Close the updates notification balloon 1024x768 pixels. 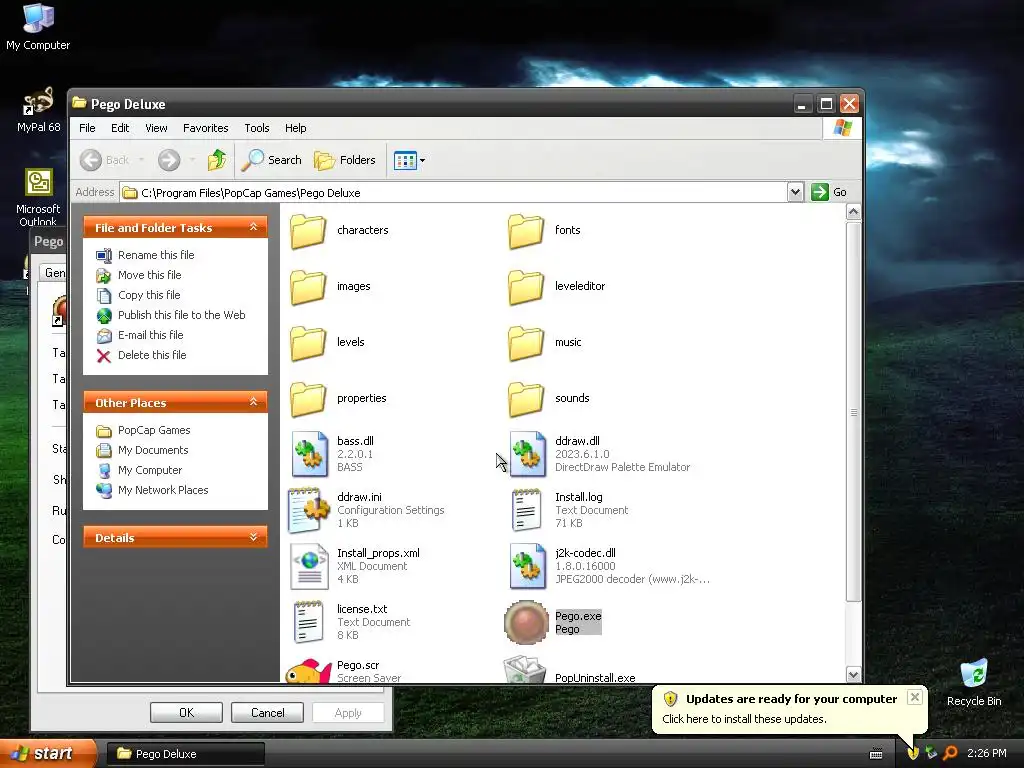[915, 697]
